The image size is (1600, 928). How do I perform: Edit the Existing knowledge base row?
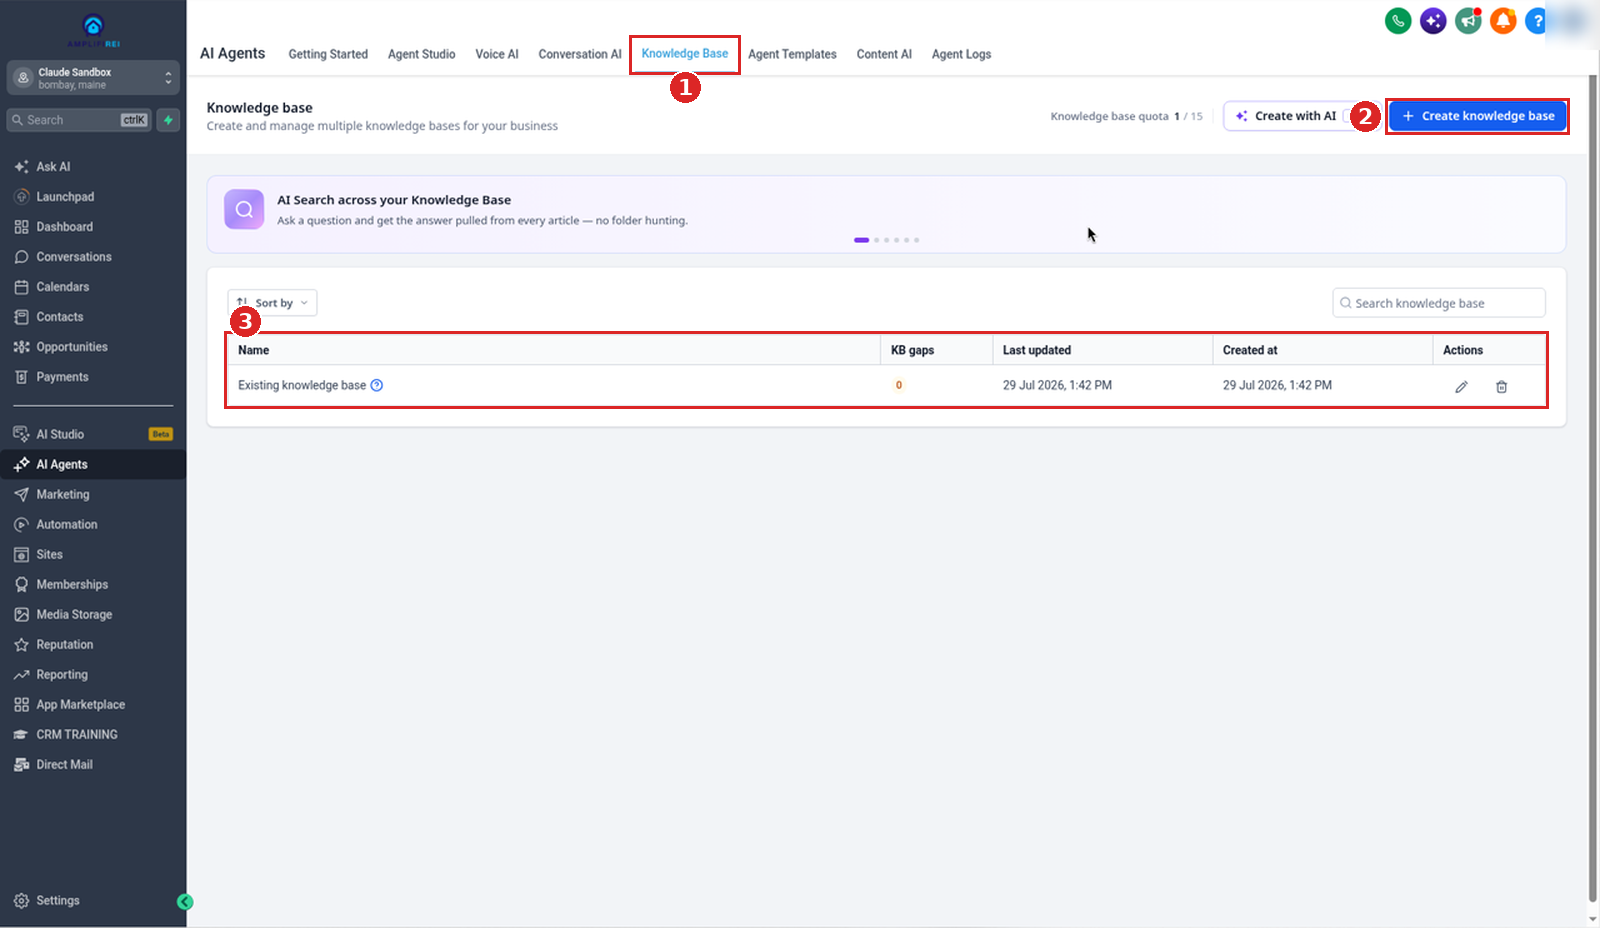tap(1461, 387)
